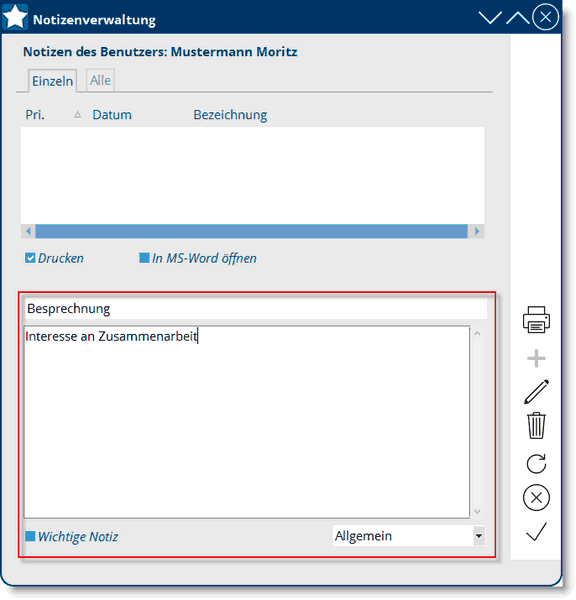Mark as Wichtige Notiz checkbox
Viewport: 576px width, 600px height.
tap(30, 536)
